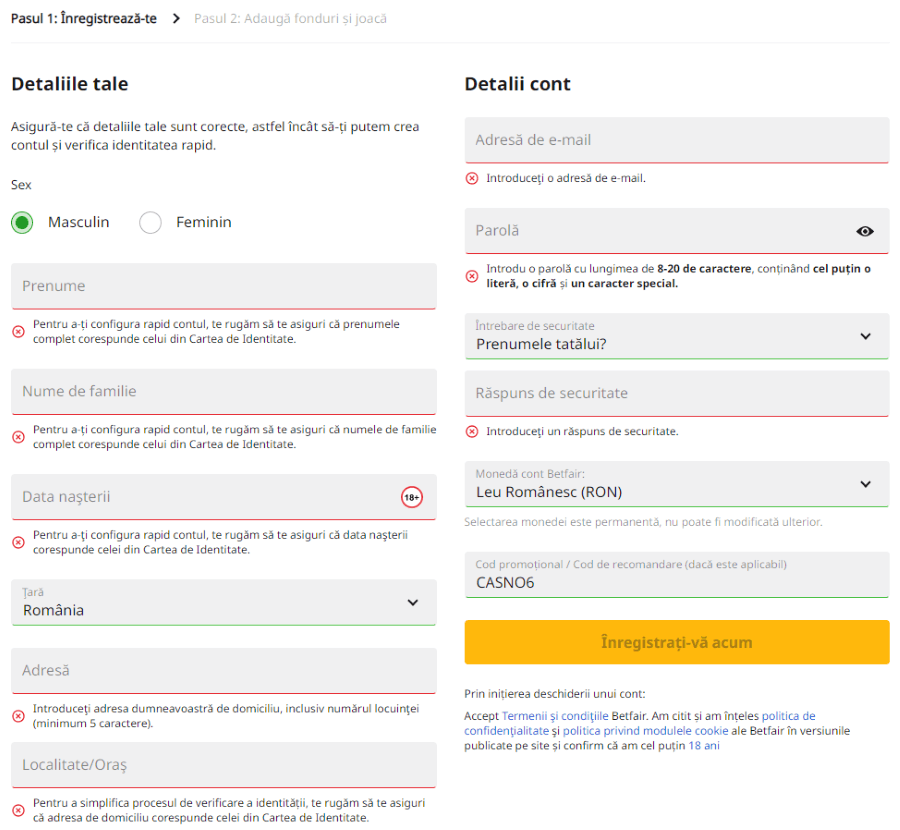Click error icon under Prenume field

point(18,332)
